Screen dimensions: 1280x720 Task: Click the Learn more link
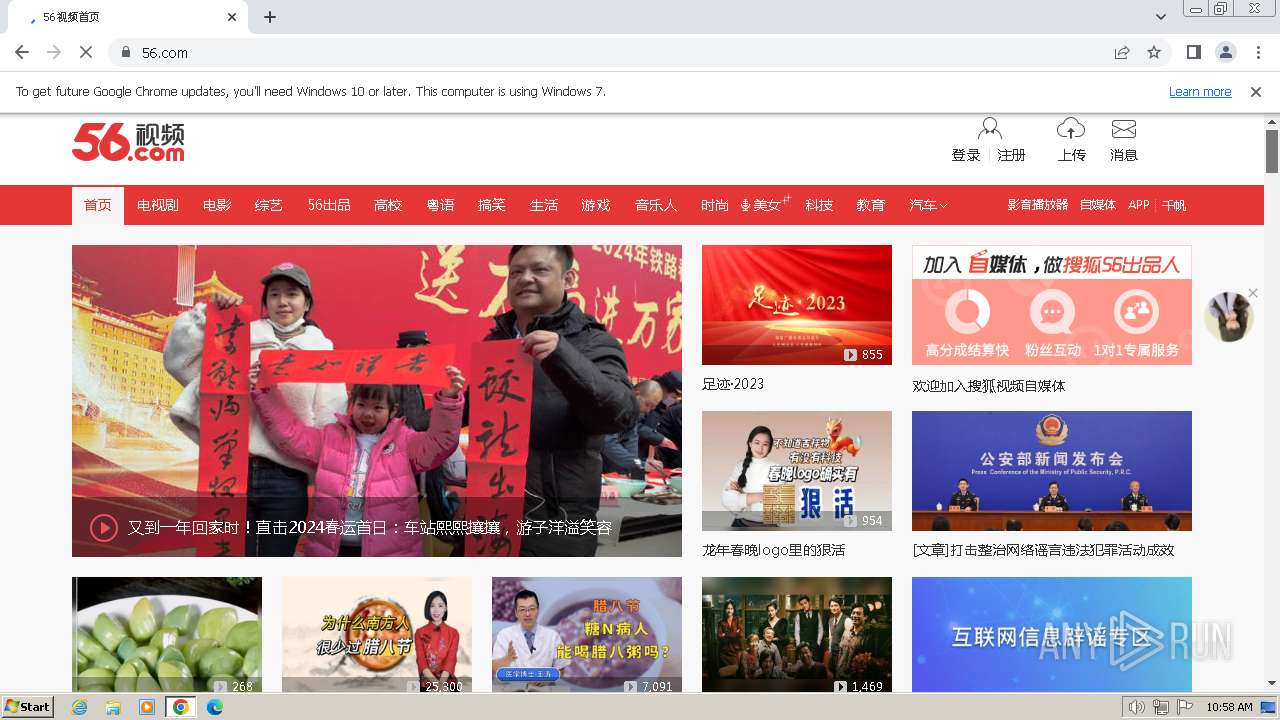pos(1200,92)
